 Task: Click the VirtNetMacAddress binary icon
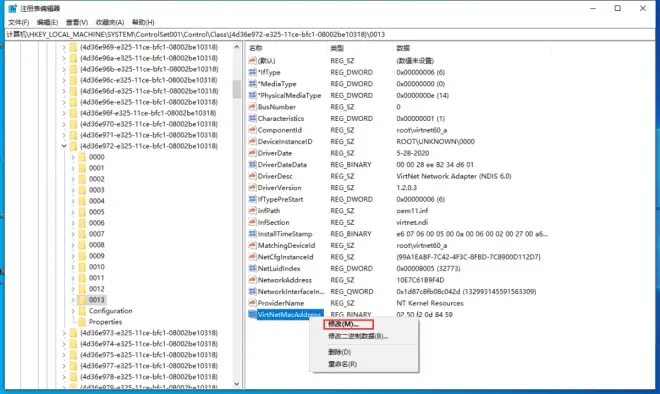tap(253, 314)
